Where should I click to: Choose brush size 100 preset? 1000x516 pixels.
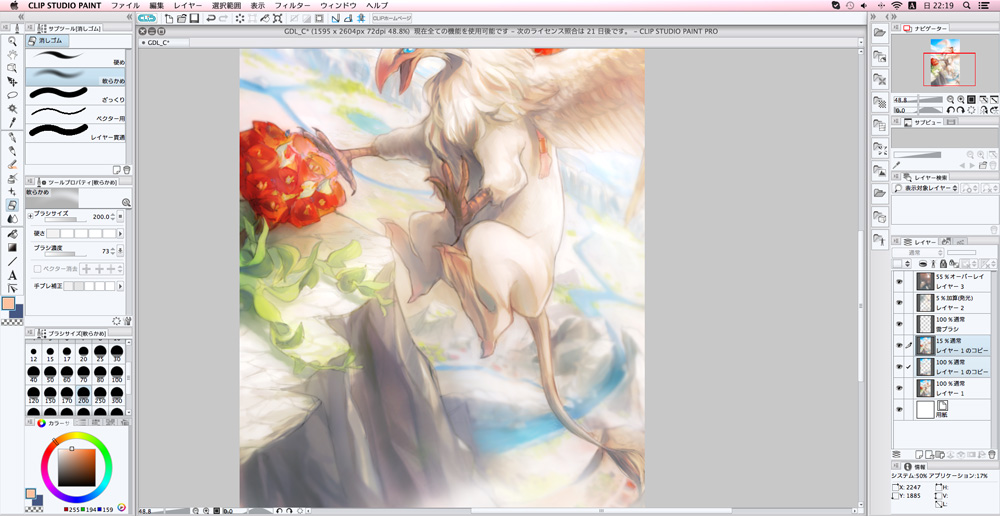(x=117, y=372)
